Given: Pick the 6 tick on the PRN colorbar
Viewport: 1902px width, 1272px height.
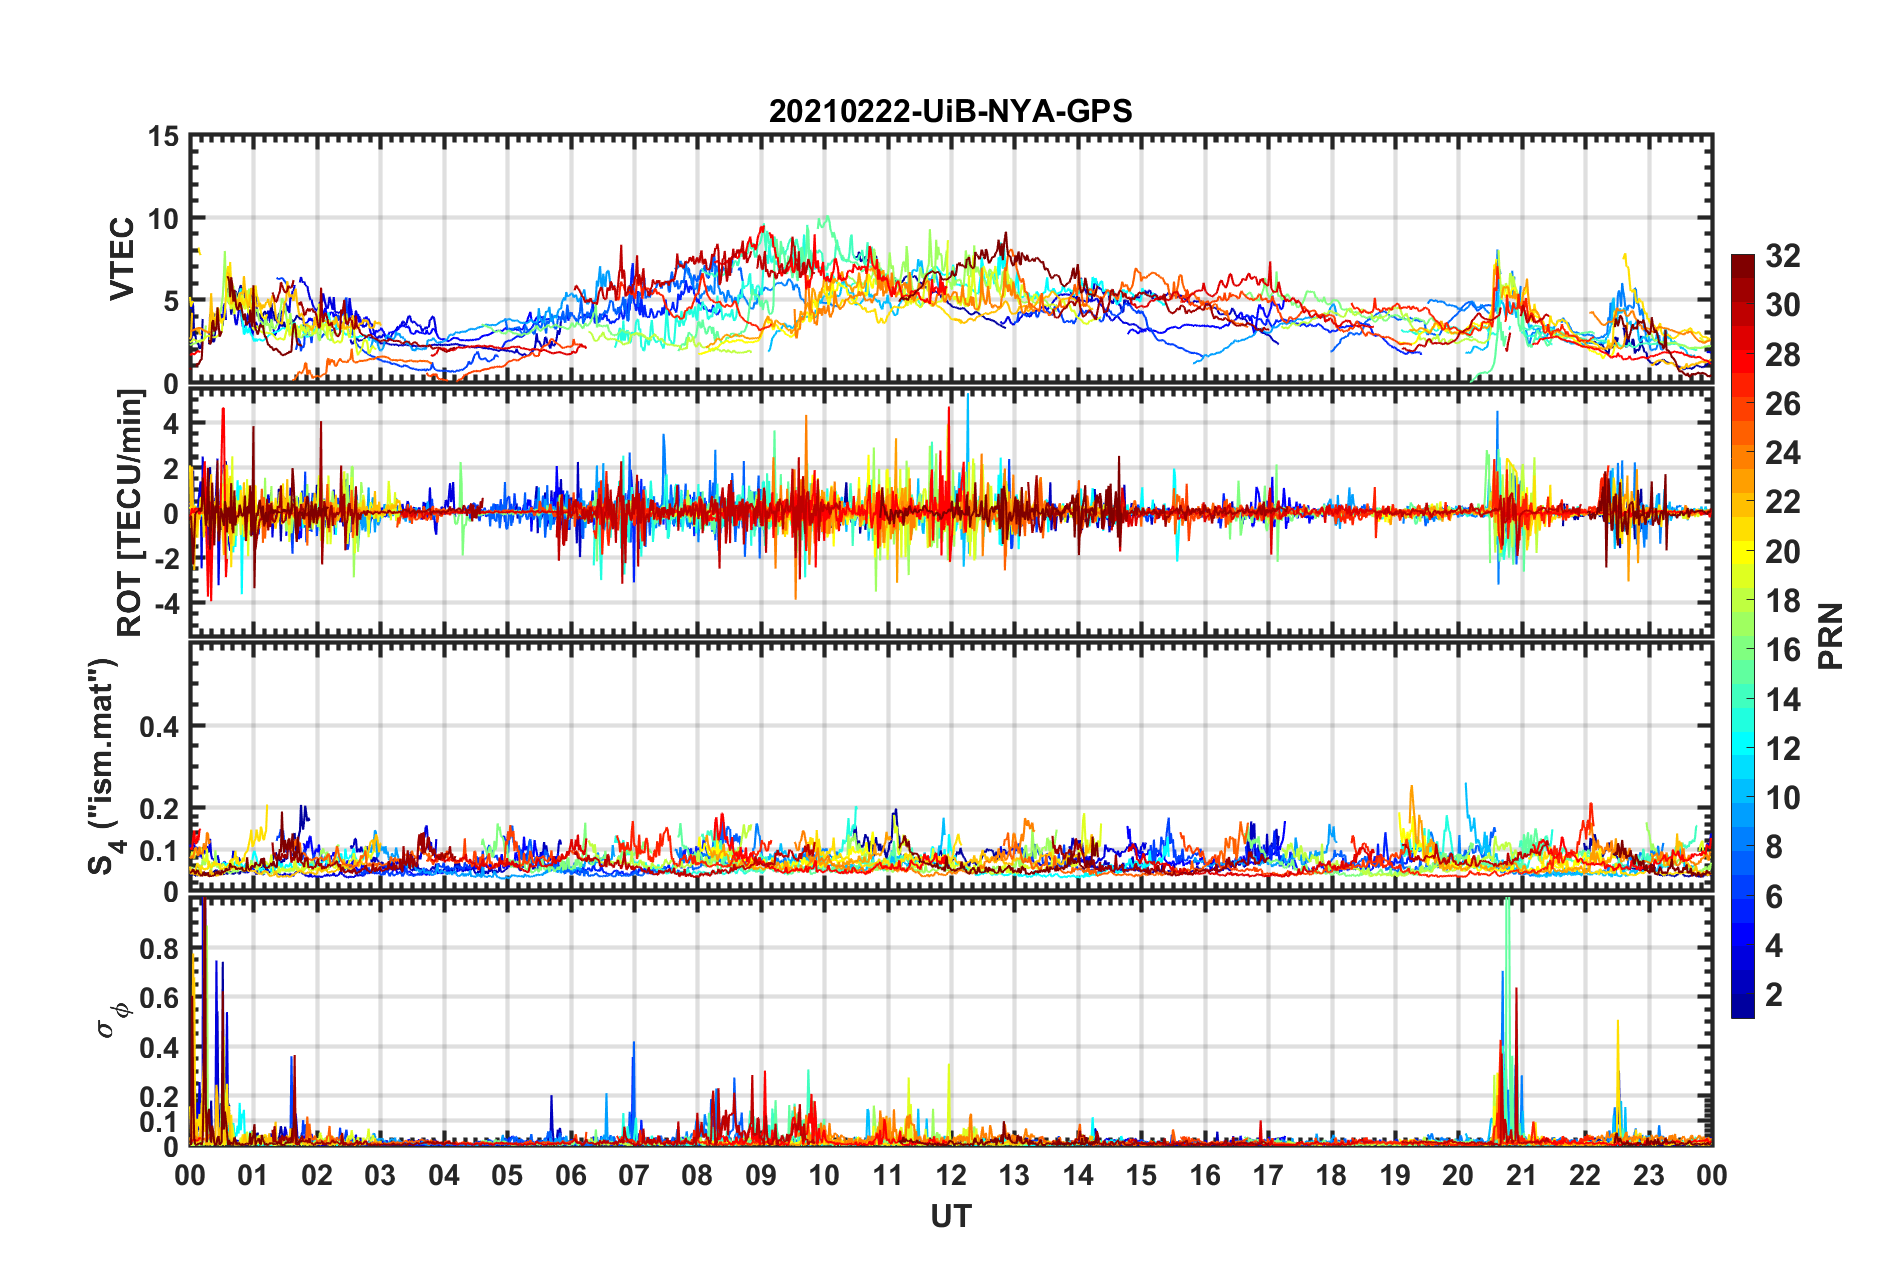Looking at the screenshot, I should (x=1774, y=897).
